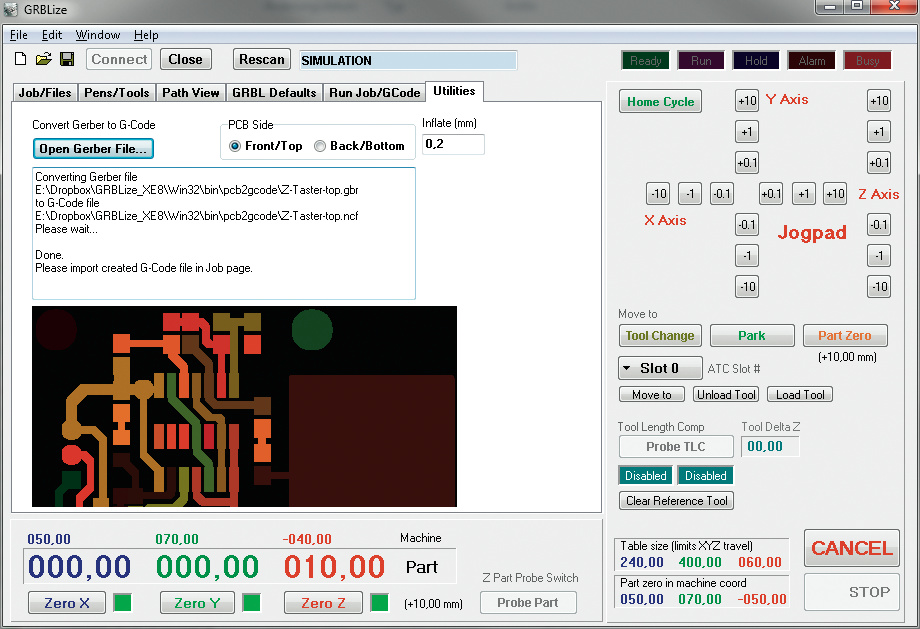The width and height of the screenshot is (920, 629).
Task: Open the Window menu
Action: click(97, 35)
